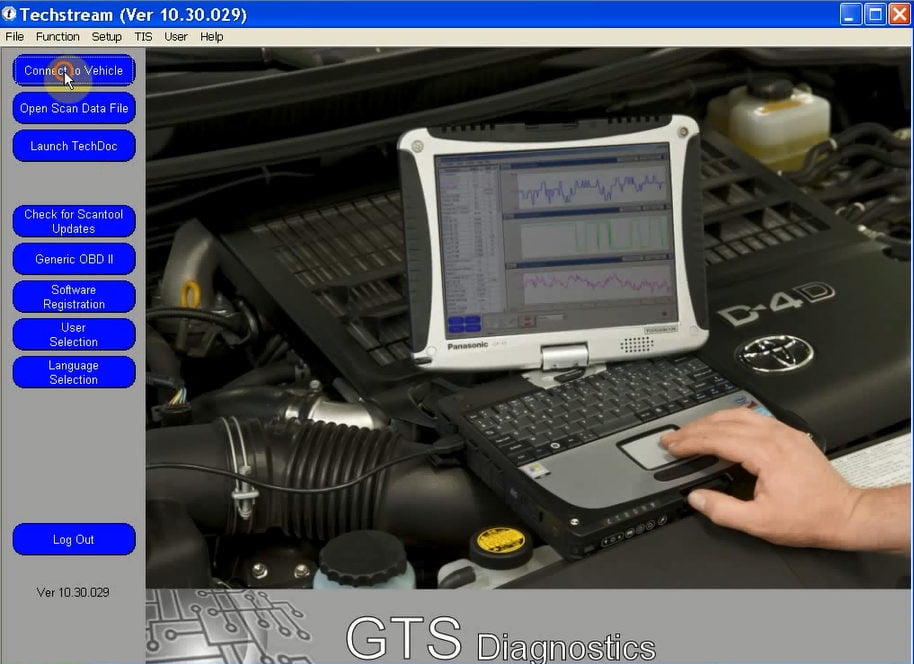
Task: Open the User Selection option
Action: point(74,335)
